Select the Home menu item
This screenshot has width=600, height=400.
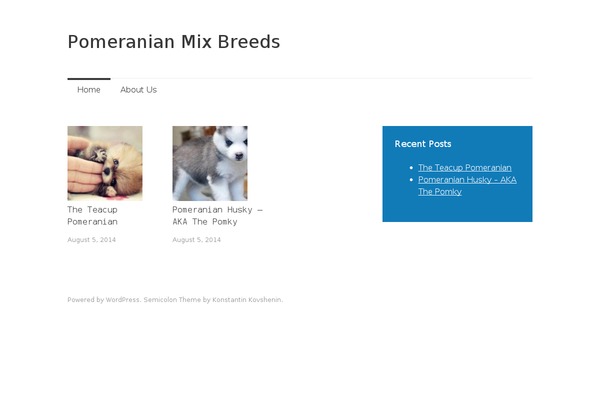click(89, 90)
